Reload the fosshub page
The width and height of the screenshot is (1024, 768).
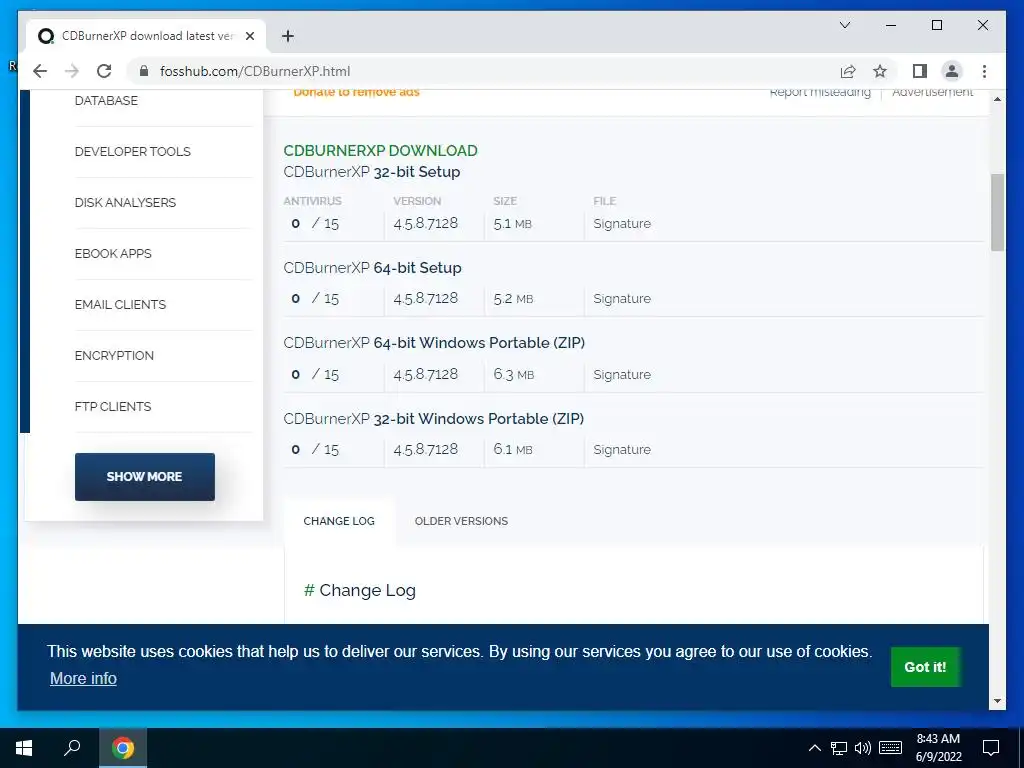[x=104, y=71]
